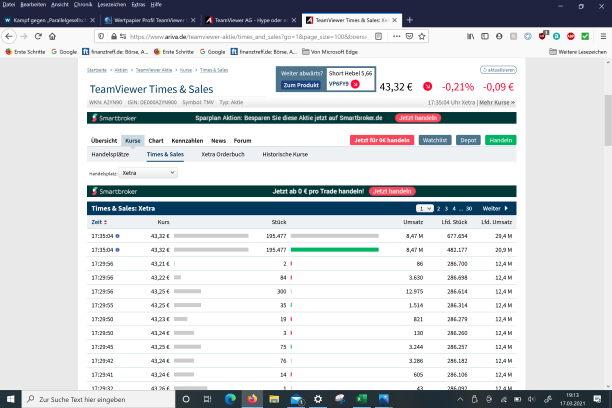The width and height of the screenshot is (612, 408).
Task: Click the info icon beside first 17:35:04 row
Action: click(x=117, y=235)
